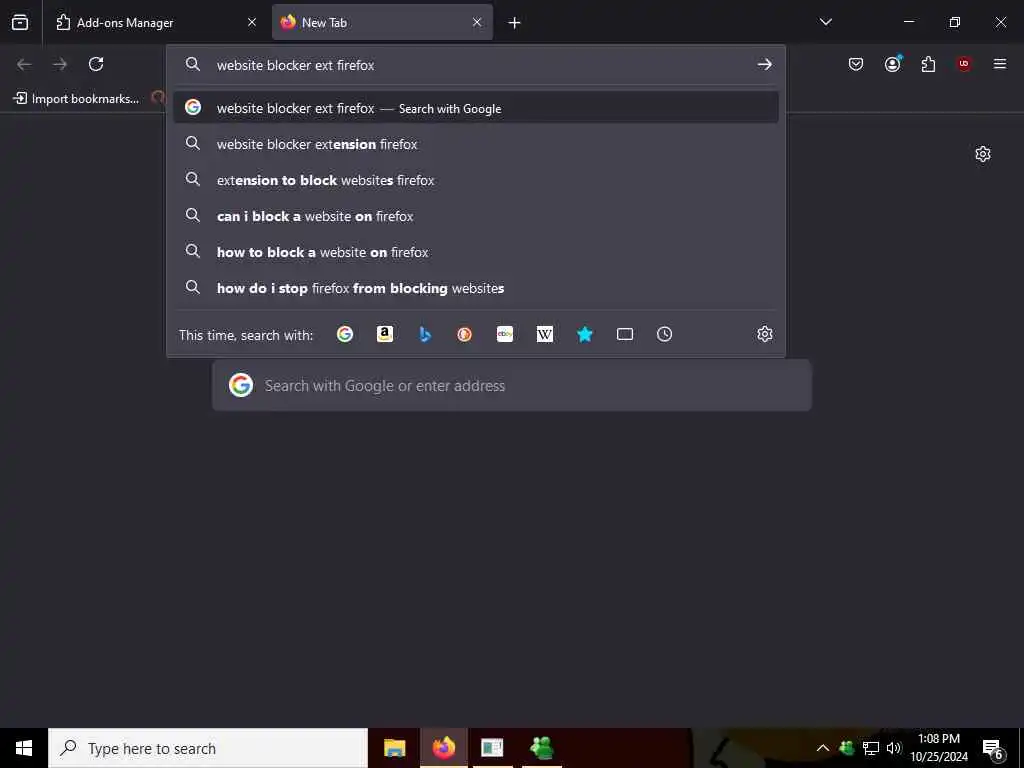Image resolution: width=1024 pixels, height=768 pixels.
Task: Open the Firefox application menu
Action: coord(1000,64)
